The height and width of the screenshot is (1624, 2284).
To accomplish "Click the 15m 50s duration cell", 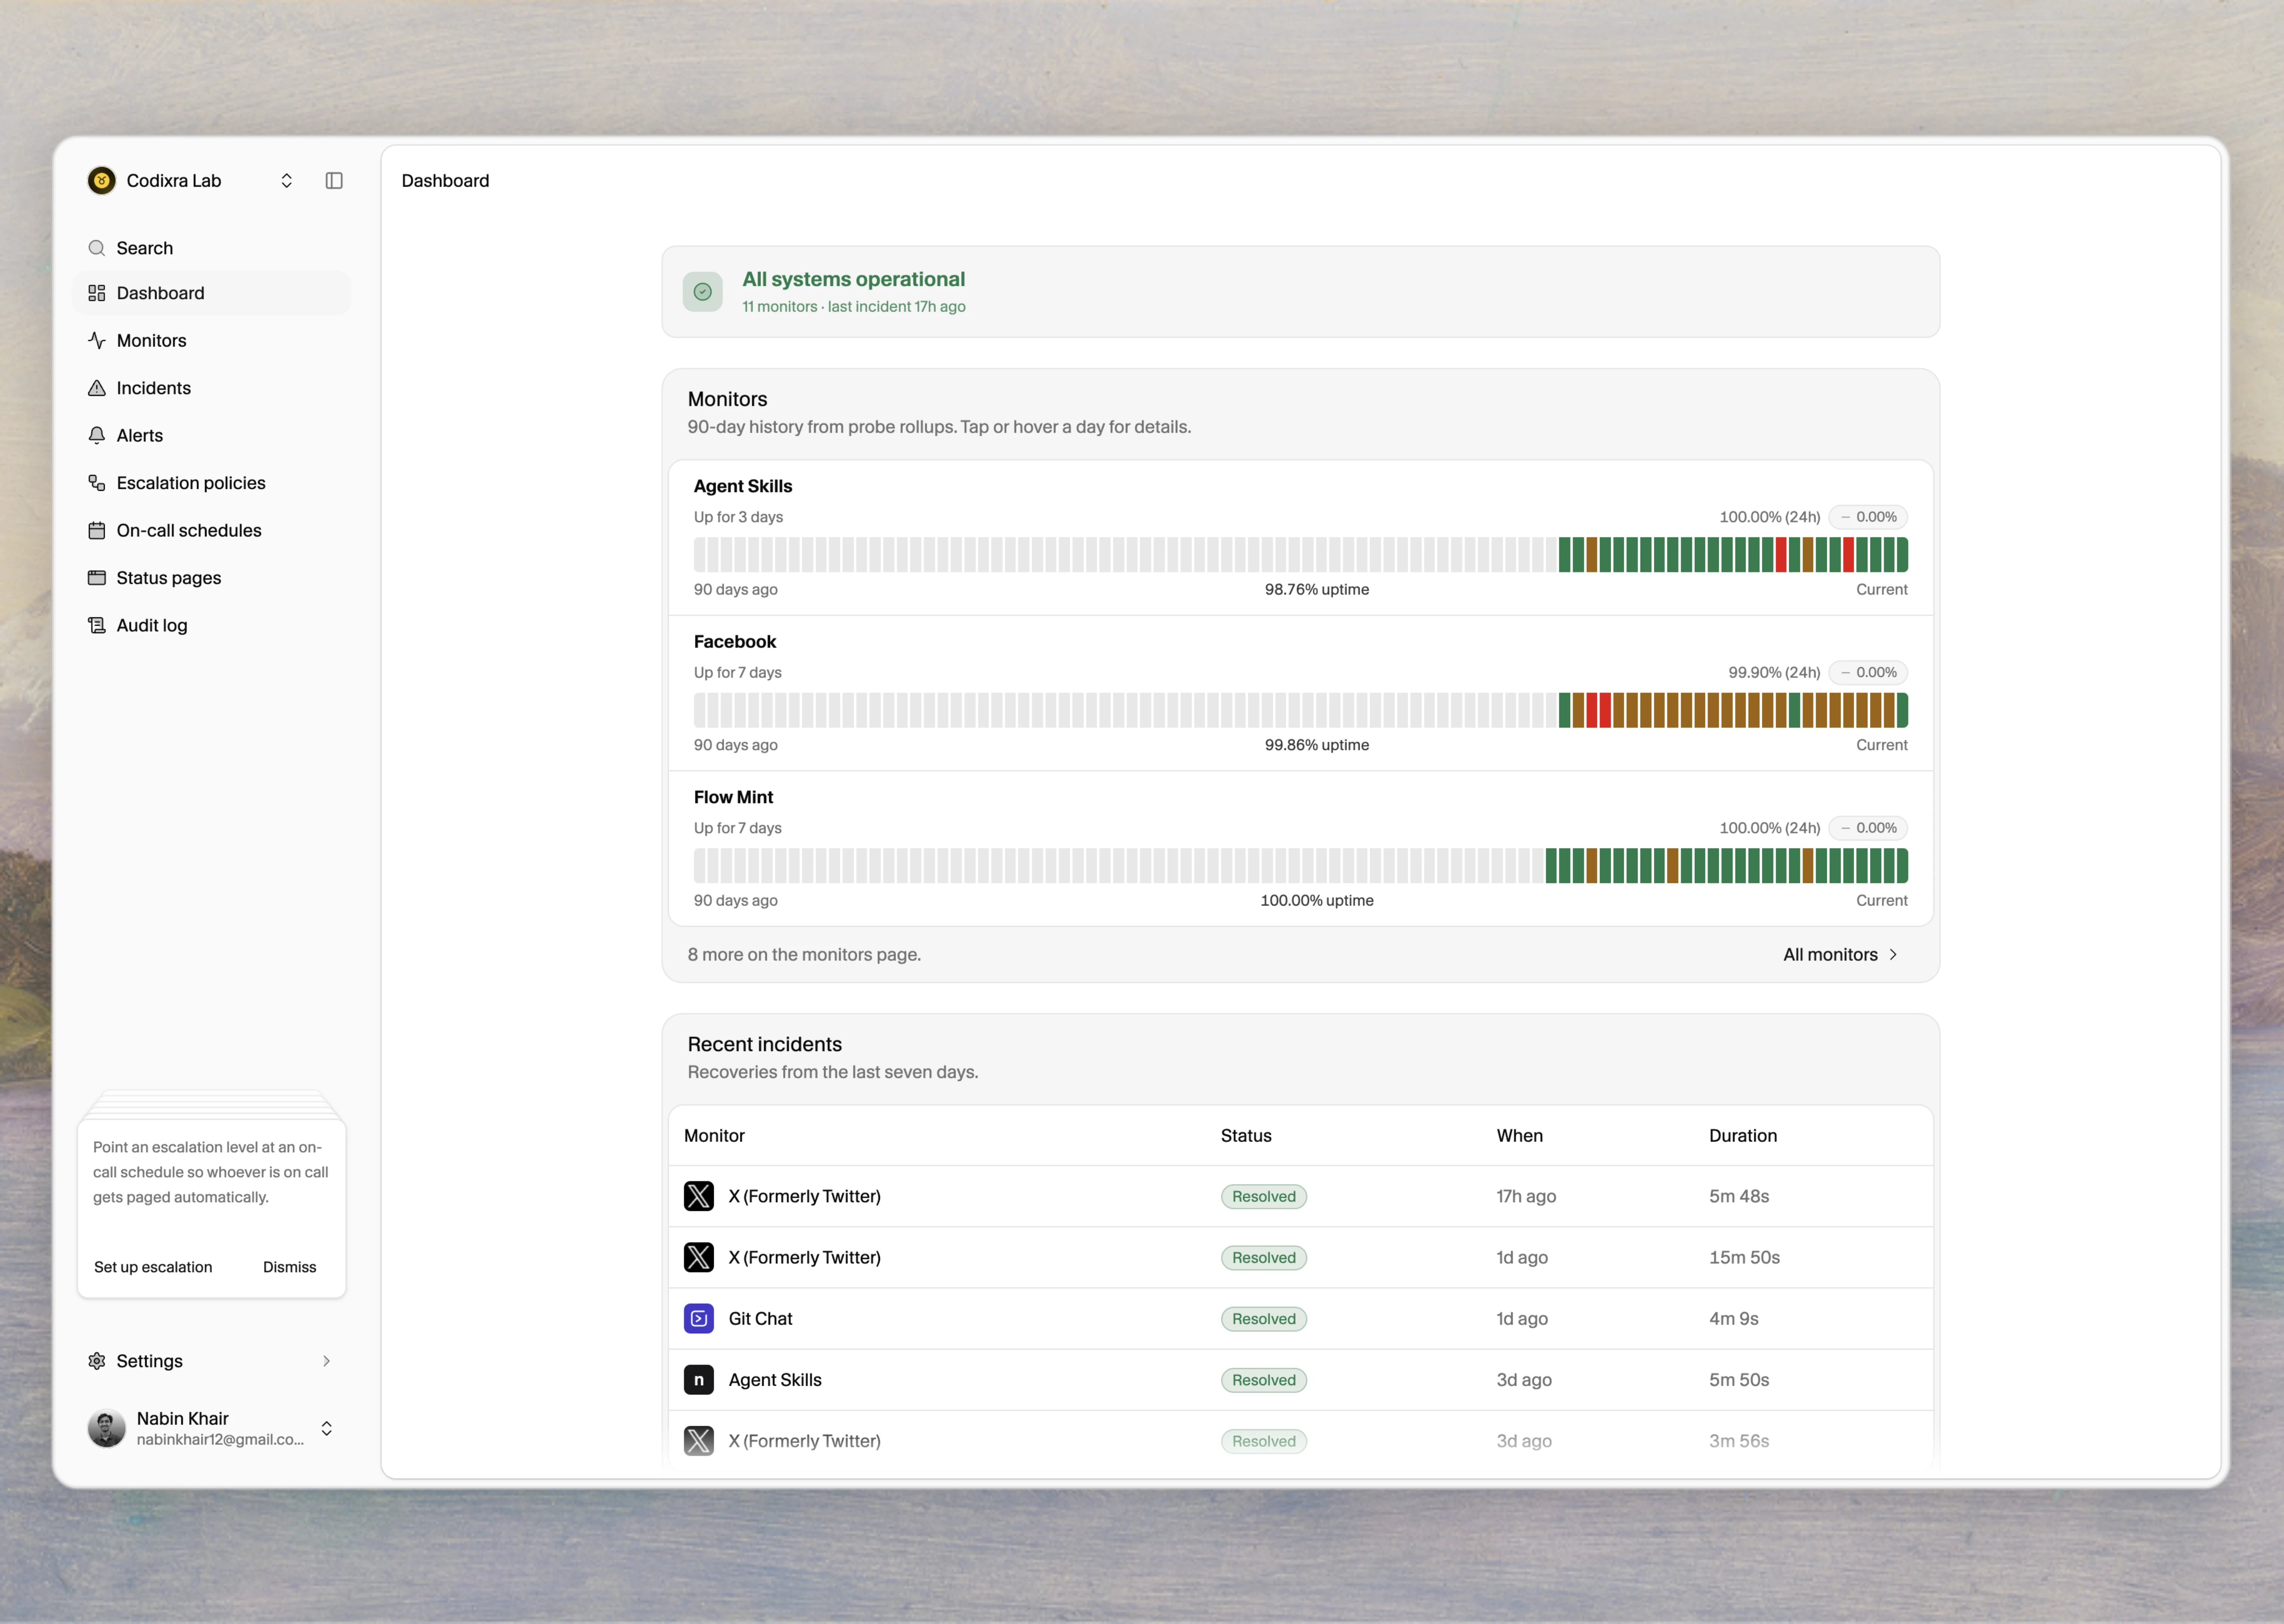I will pos(1744,1258).
